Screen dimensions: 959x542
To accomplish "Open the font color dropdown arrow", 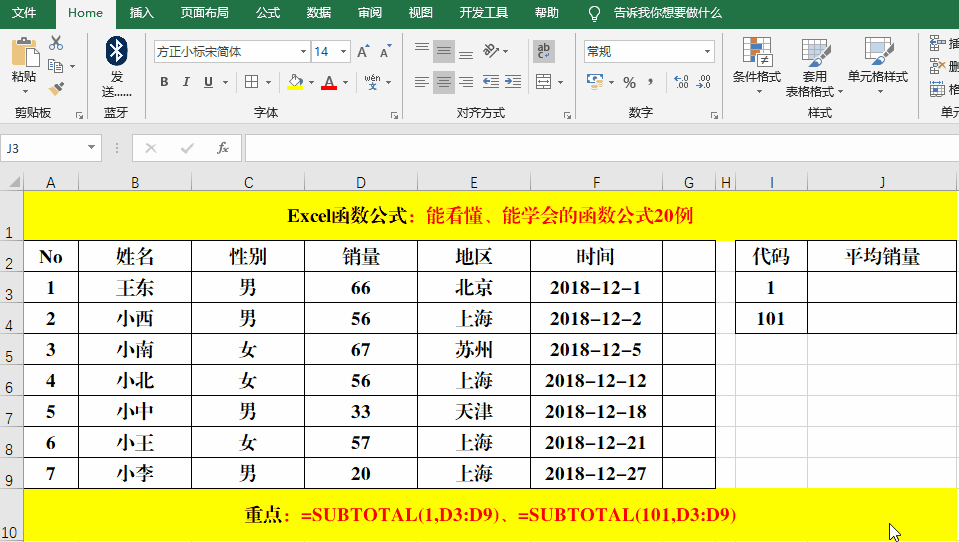I will pyautogui.click(x=346, y=82).
